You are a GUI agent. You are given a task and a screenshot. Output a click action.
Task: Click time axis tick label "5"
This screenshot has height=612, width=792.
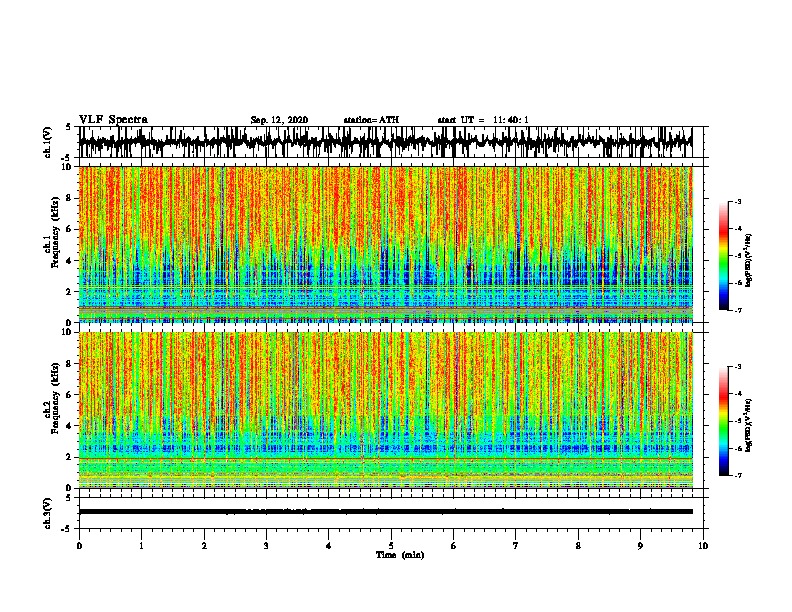pos(391,546)
